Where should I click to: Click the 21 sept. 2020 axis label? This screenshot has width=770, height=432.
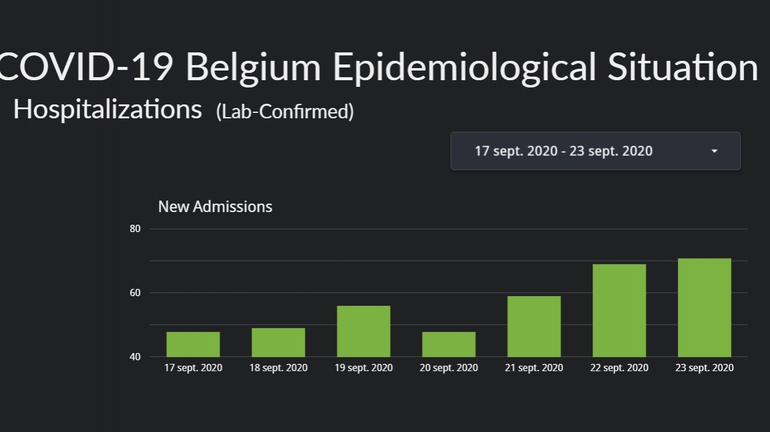point(534,368)
